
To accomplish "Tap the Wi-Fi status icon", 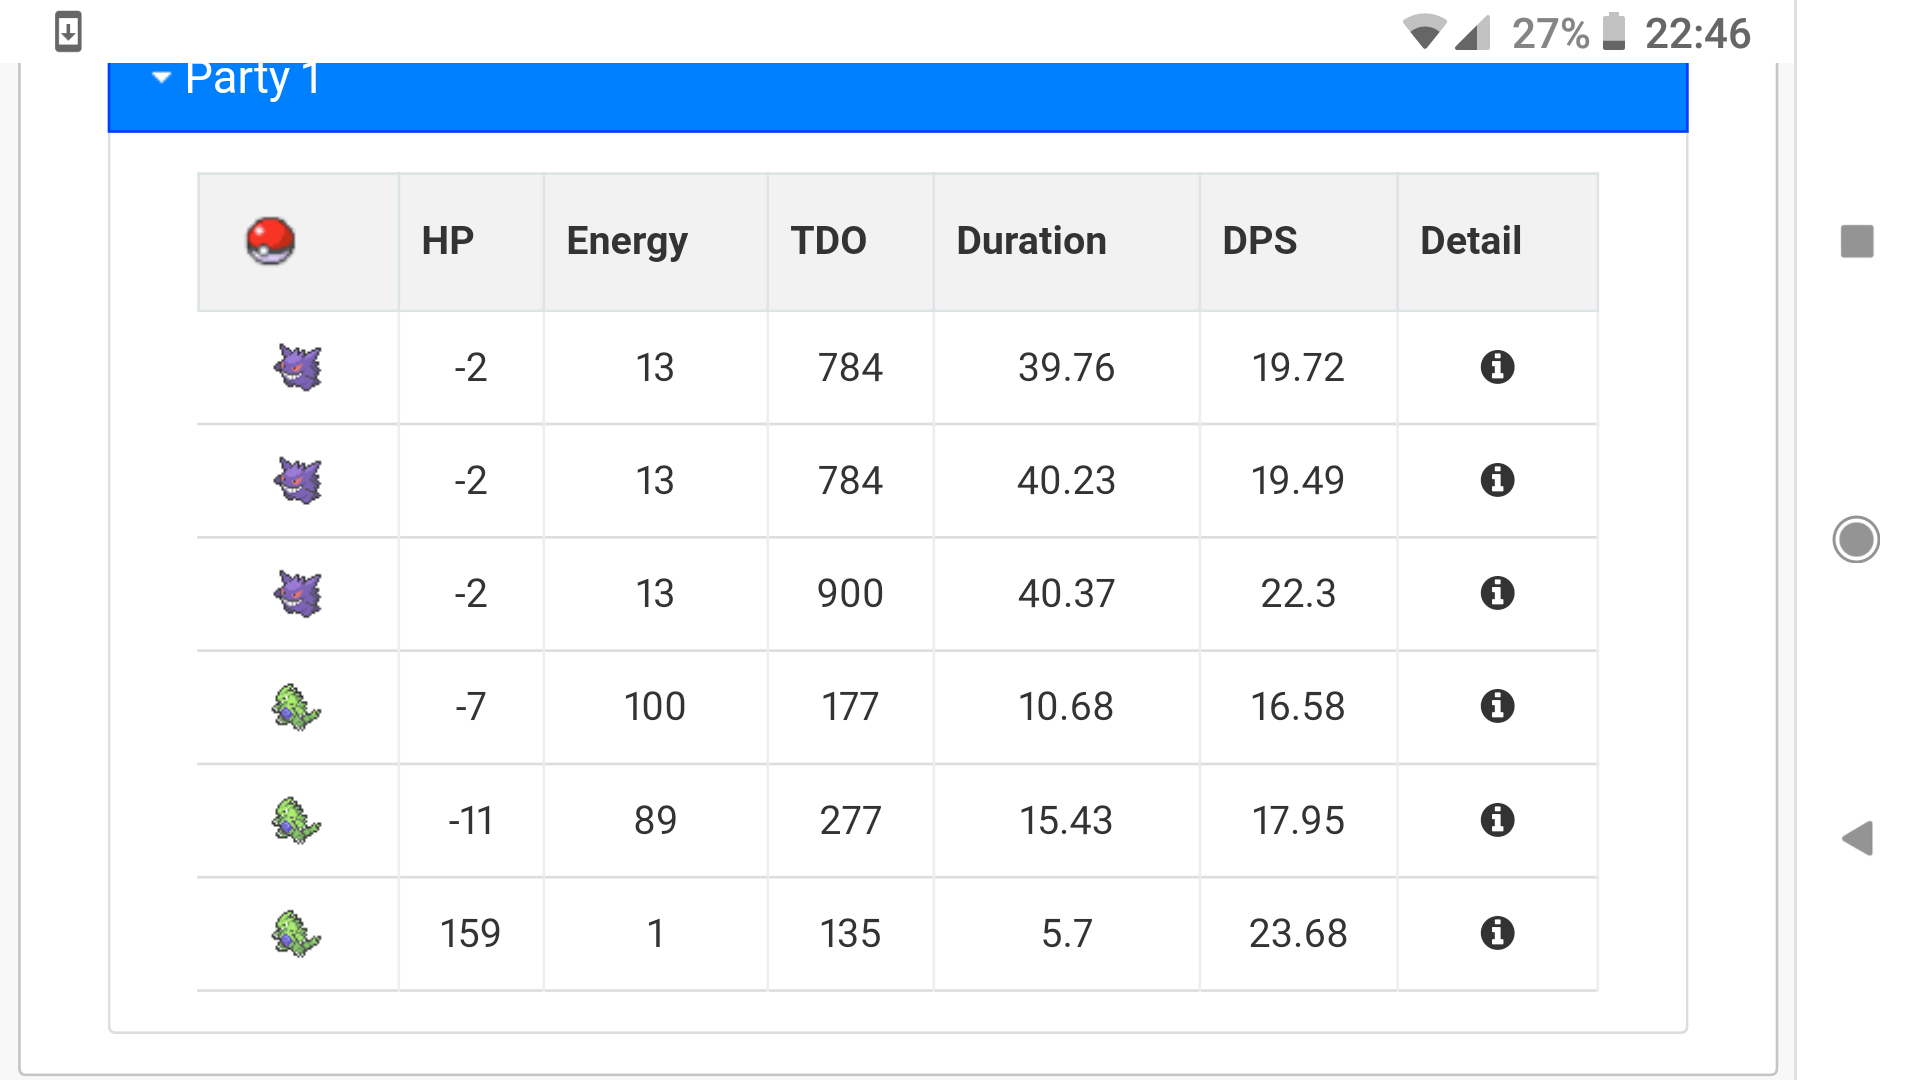I will coord(1424,33).
